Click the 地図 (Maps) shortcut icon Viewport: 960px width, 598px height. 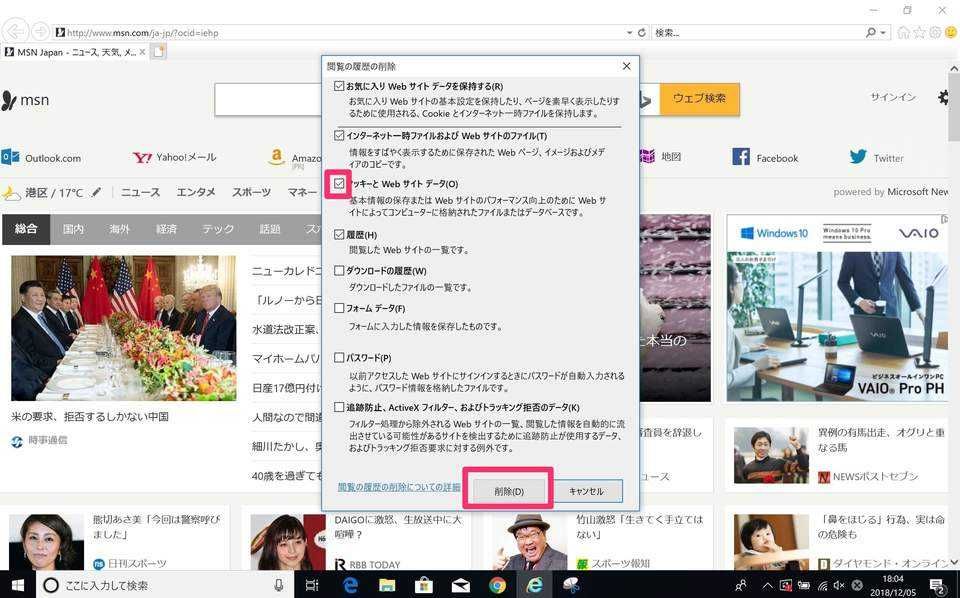(647, 157)
